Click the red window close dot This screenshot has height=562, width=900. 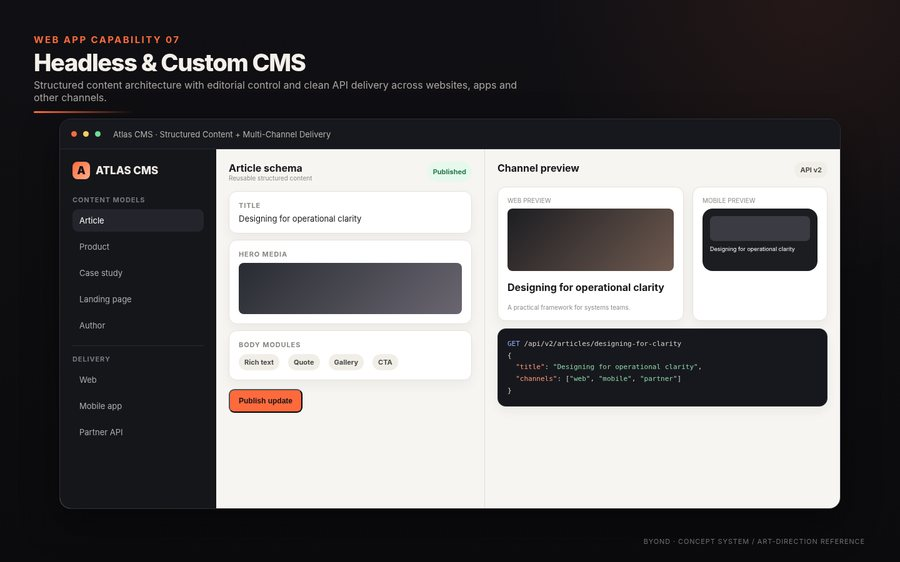74,134
